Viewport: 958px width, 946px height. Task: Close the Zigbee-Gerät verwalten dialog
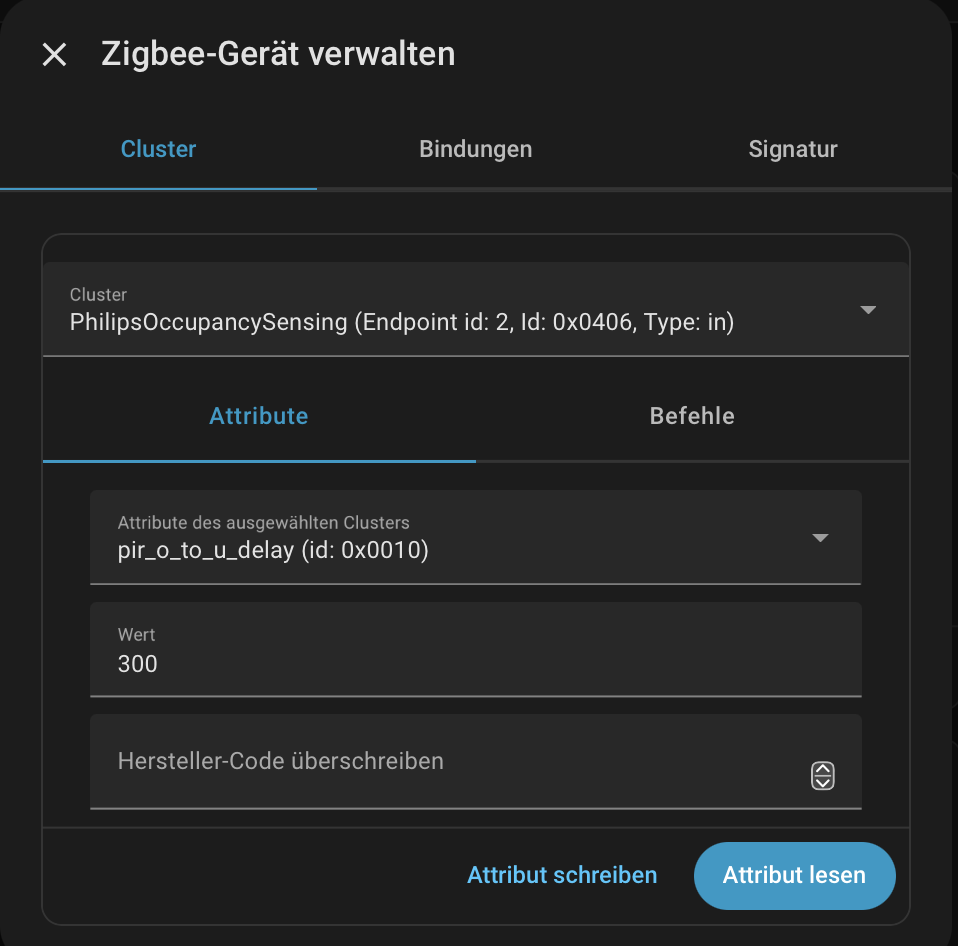click(54, 55)
